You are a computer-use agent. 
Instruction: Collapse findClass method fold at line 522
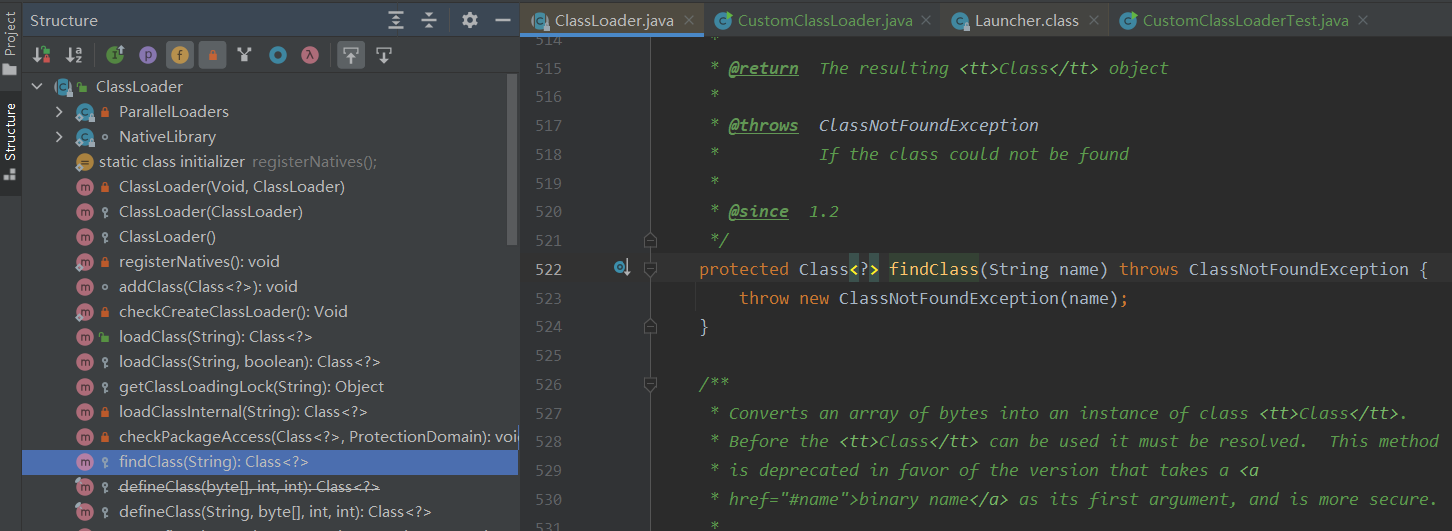click(651, 269)
